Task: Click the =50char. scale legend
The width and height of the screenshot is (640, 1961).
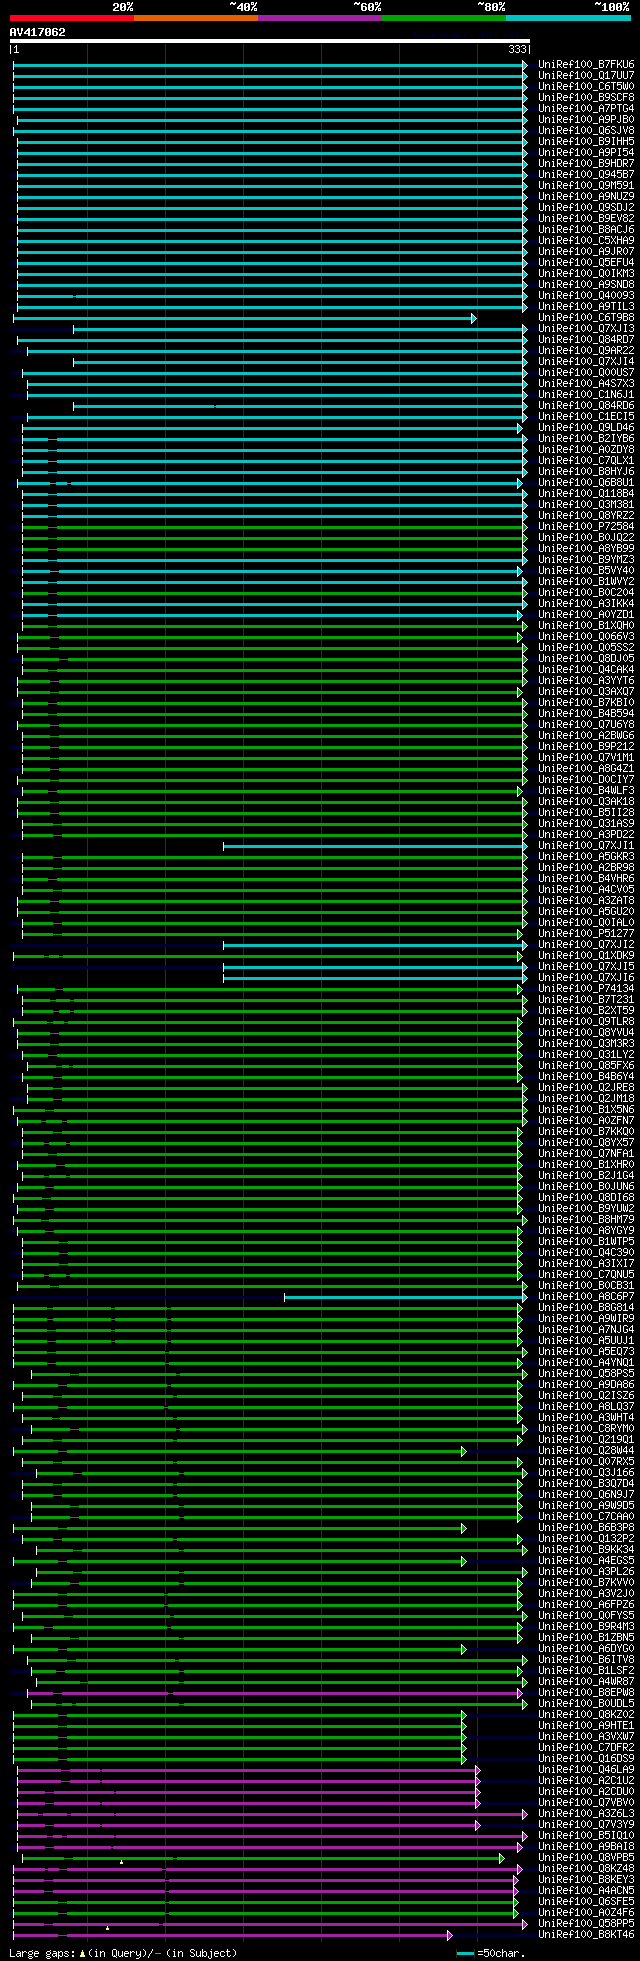Action: click(x=490, y=1953)
